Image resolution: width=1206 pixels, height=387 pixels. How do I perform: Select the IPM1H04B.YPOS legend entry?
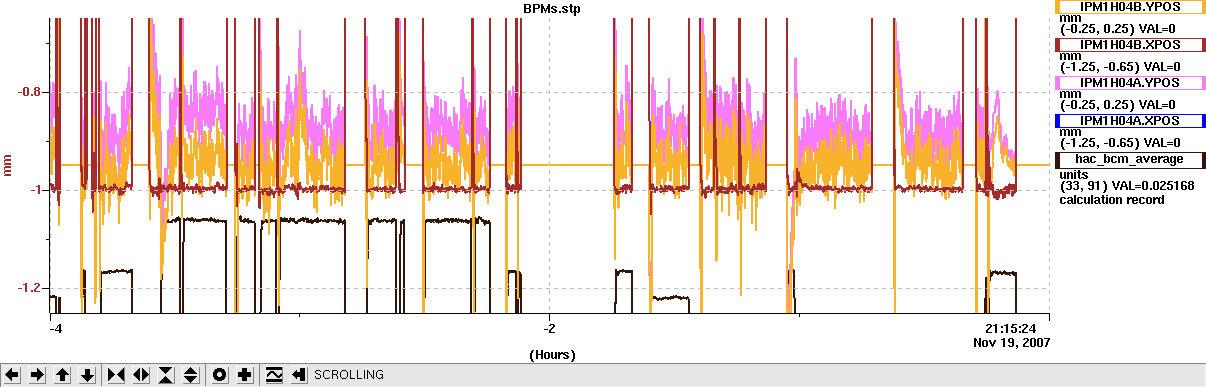coord(1131,7)
